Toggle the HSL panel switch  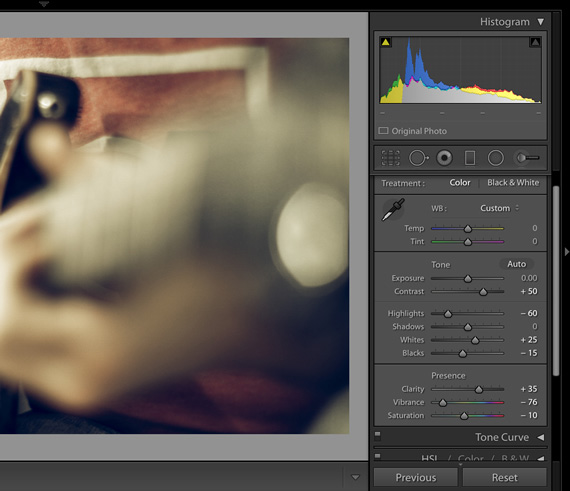click(x=377, y=456)
